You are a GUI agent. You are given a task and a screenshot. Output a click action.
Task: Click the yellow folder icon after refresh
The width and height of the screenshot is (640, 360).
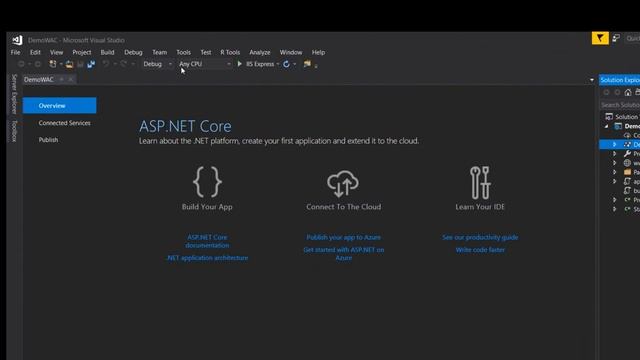click(307, 64)
